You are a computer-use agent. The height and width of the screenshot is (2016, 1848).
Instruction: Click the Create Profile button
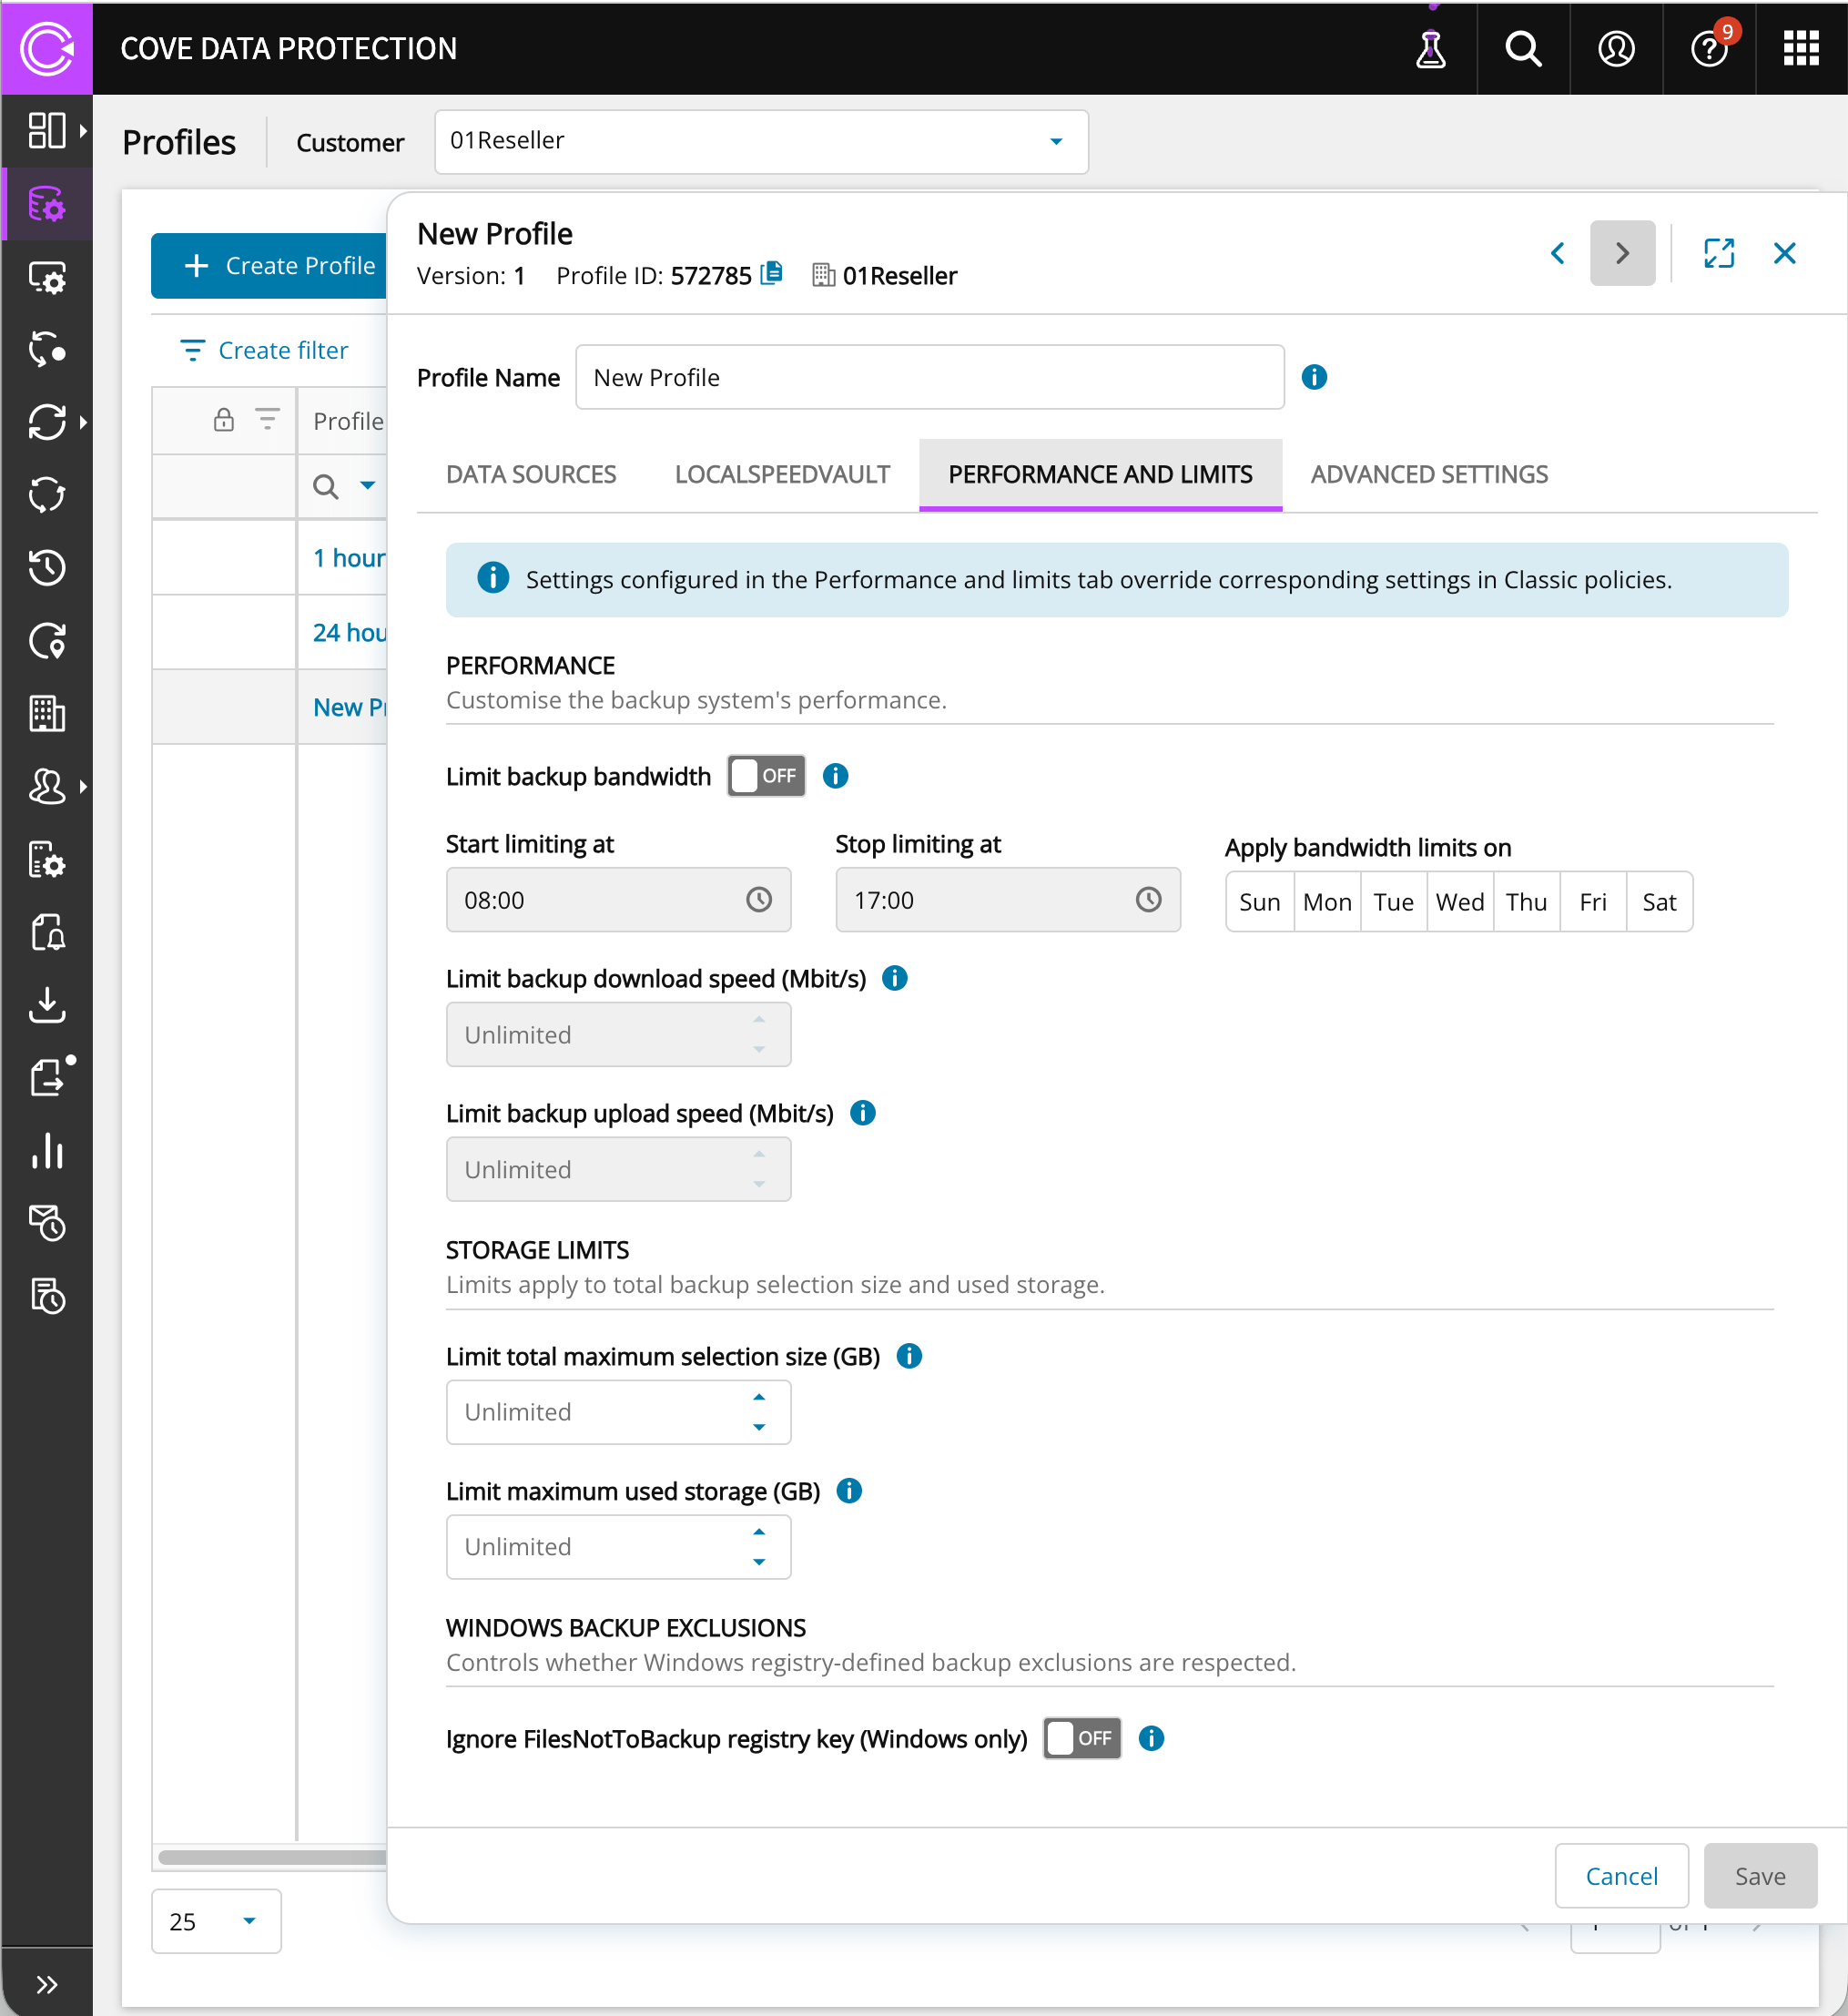(x=269, y=266)
